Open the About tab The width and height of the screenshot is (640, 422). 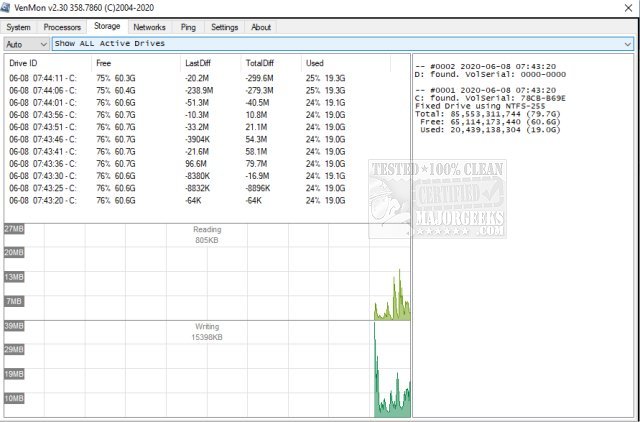[261, 27]
